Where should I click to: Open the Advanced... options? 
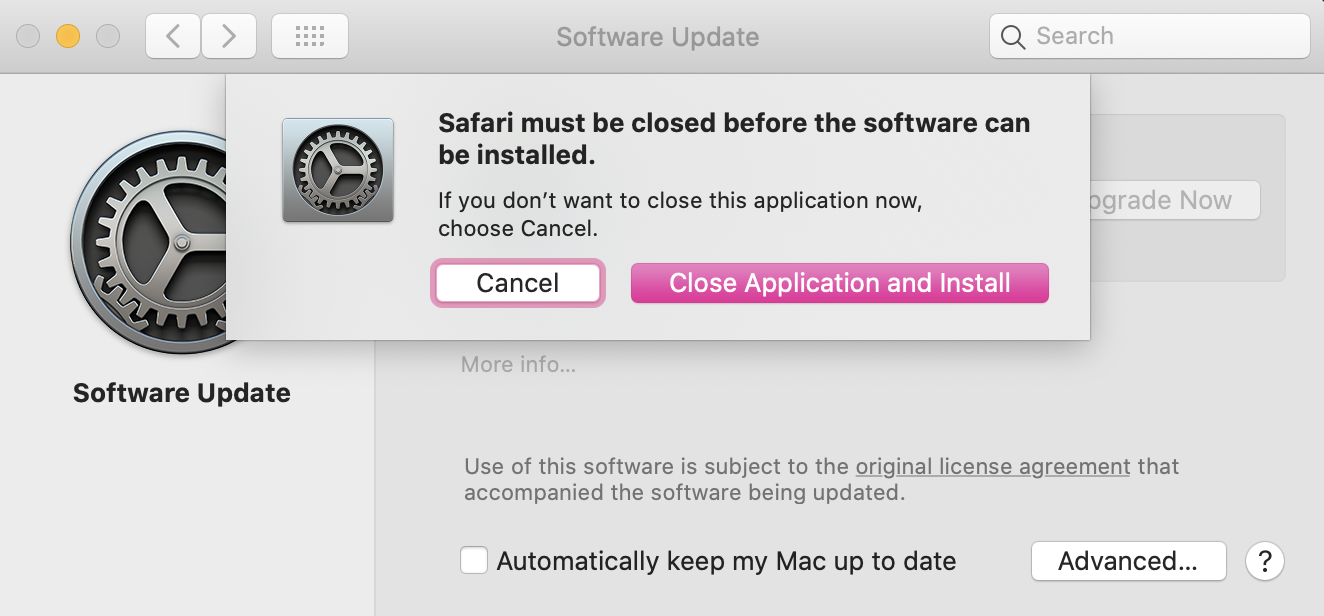point(1128,561)
